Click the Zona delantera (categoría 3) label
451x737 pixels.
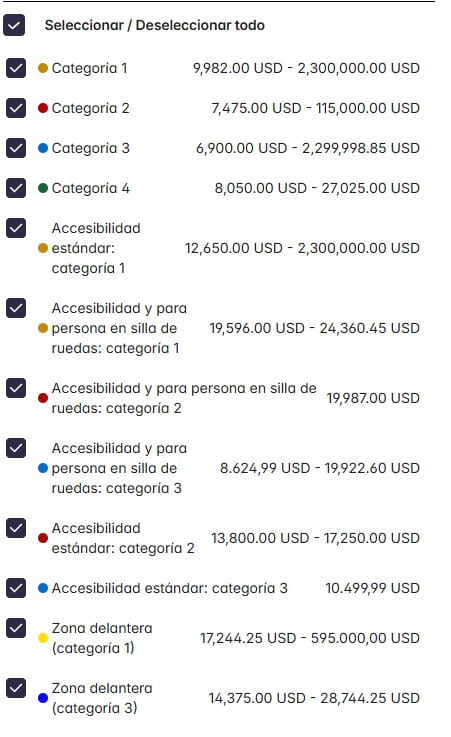pyautogui.click(x=102, y=698)
